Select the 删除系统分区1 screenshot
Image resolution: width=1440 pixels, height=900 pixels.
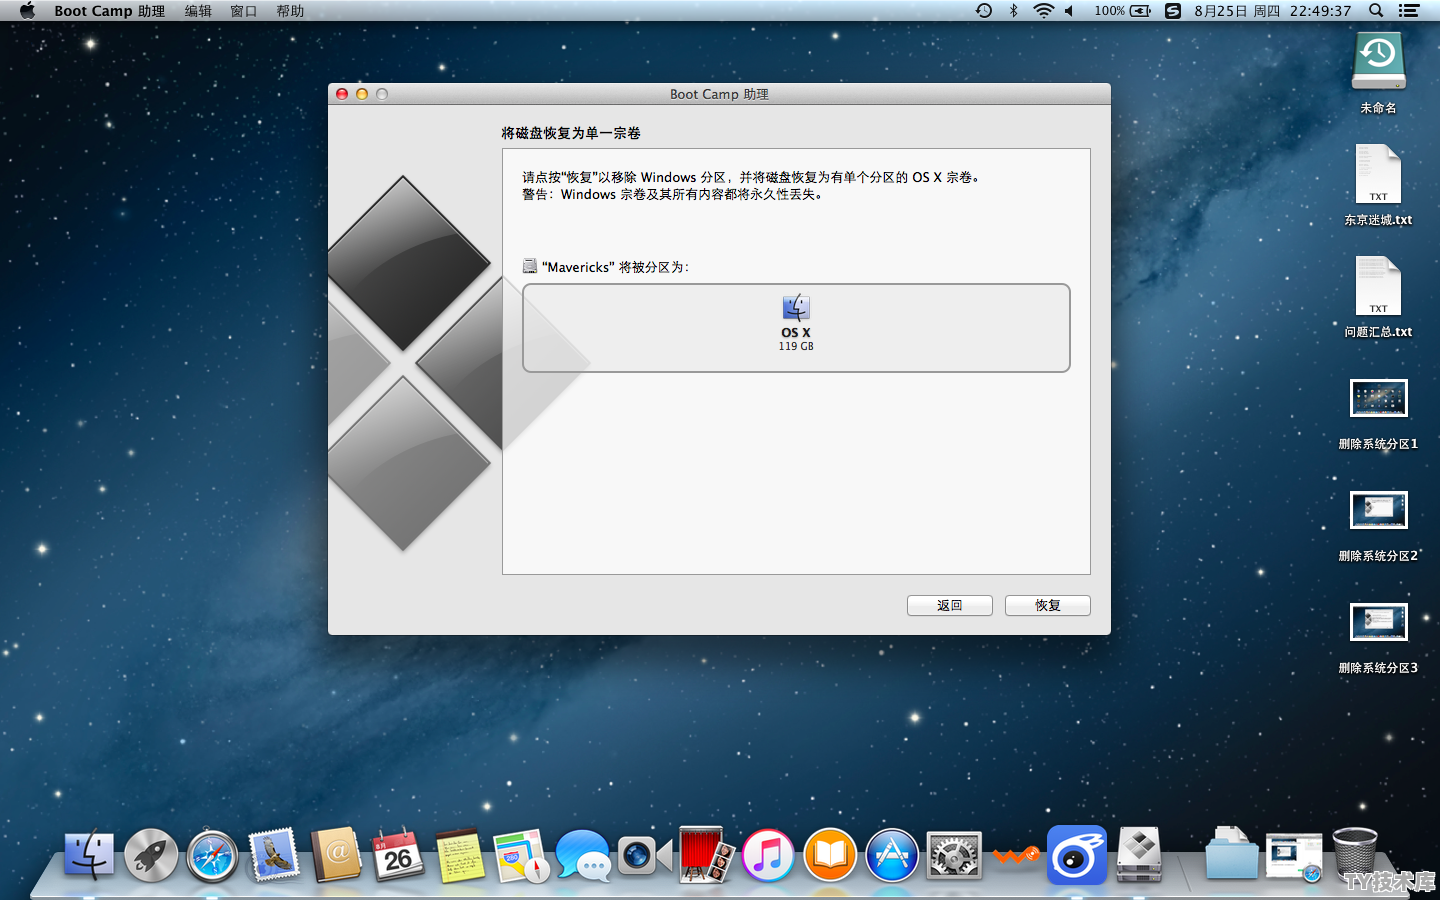click(x=1379, y=398)
